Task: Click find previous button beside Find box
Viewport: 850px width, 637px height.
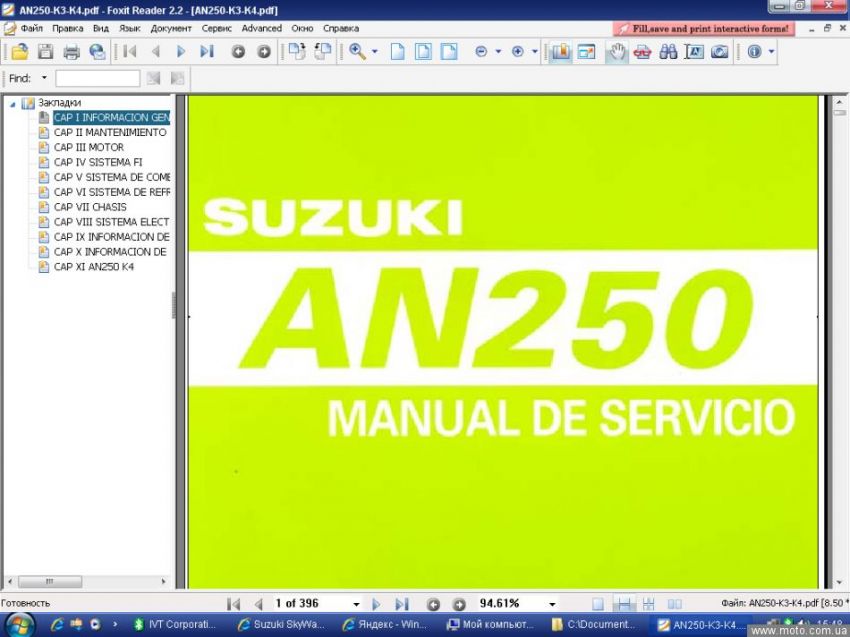Action: click(x=154, y=78)
